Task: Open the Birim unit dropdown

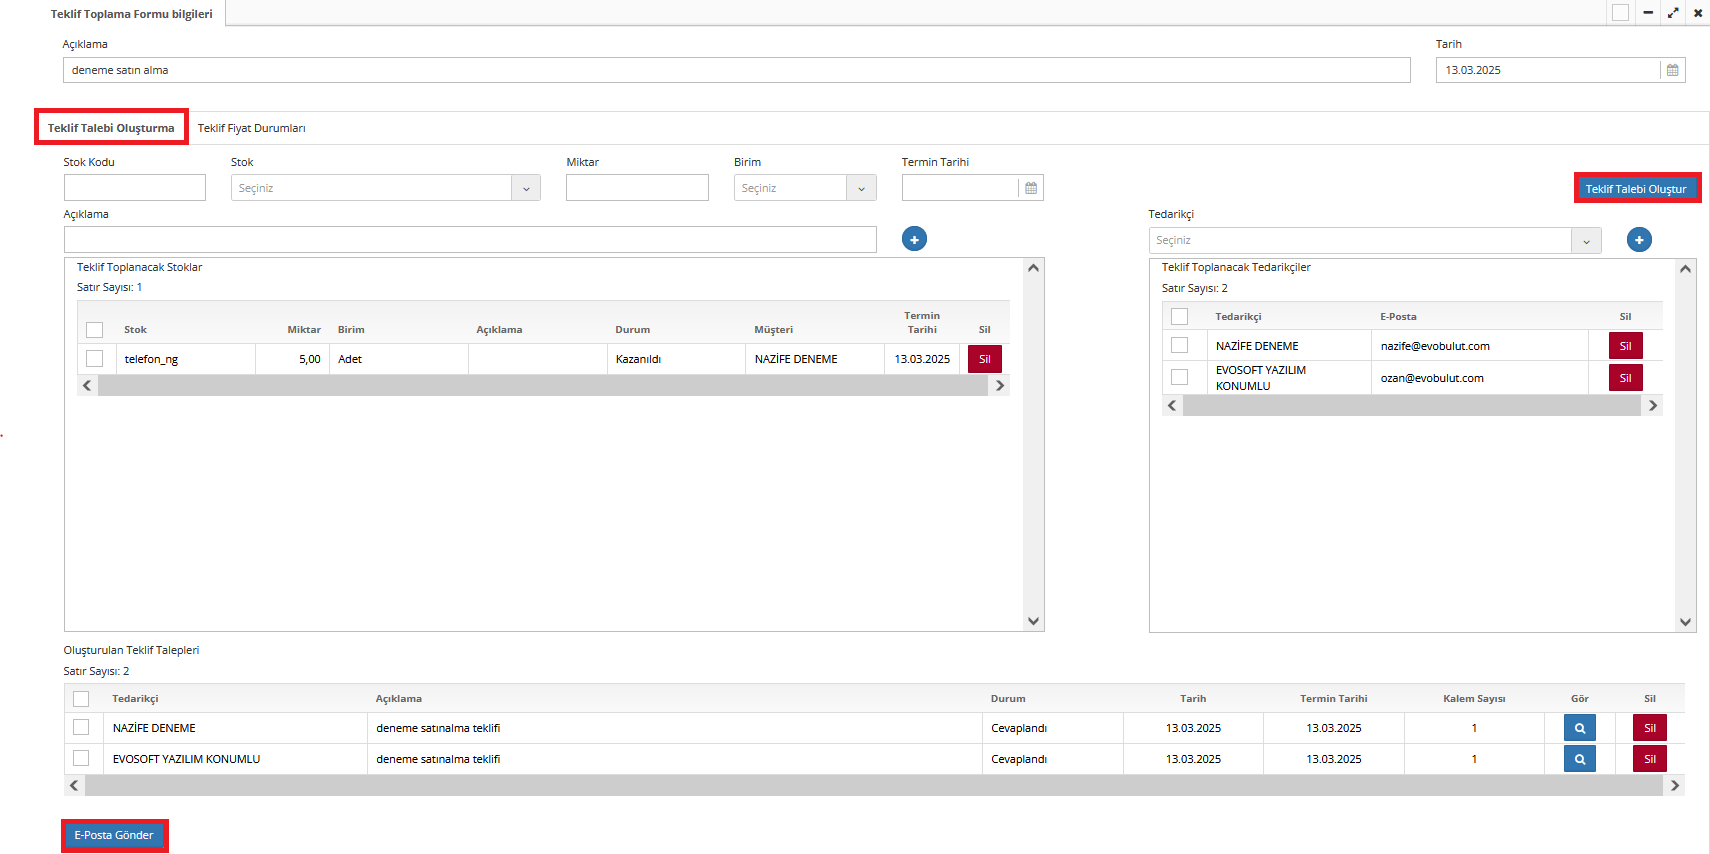Action: (861, 188)
